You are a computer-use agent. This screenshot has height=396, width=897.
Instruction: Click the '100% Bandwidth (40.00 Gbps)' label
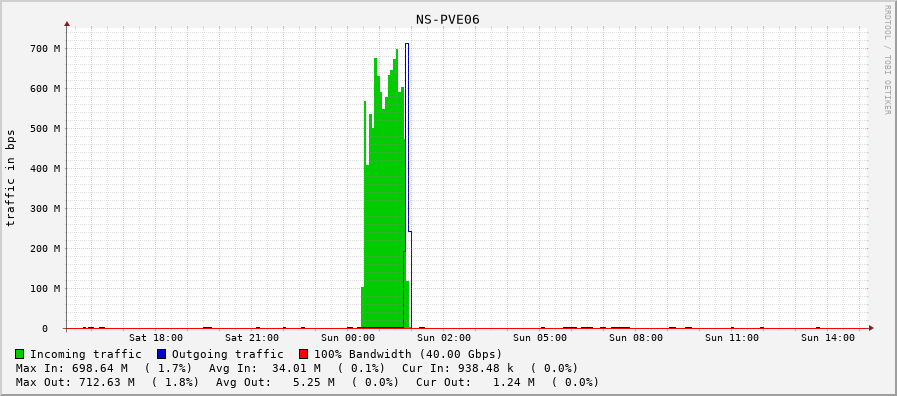(x=408, y=354)
